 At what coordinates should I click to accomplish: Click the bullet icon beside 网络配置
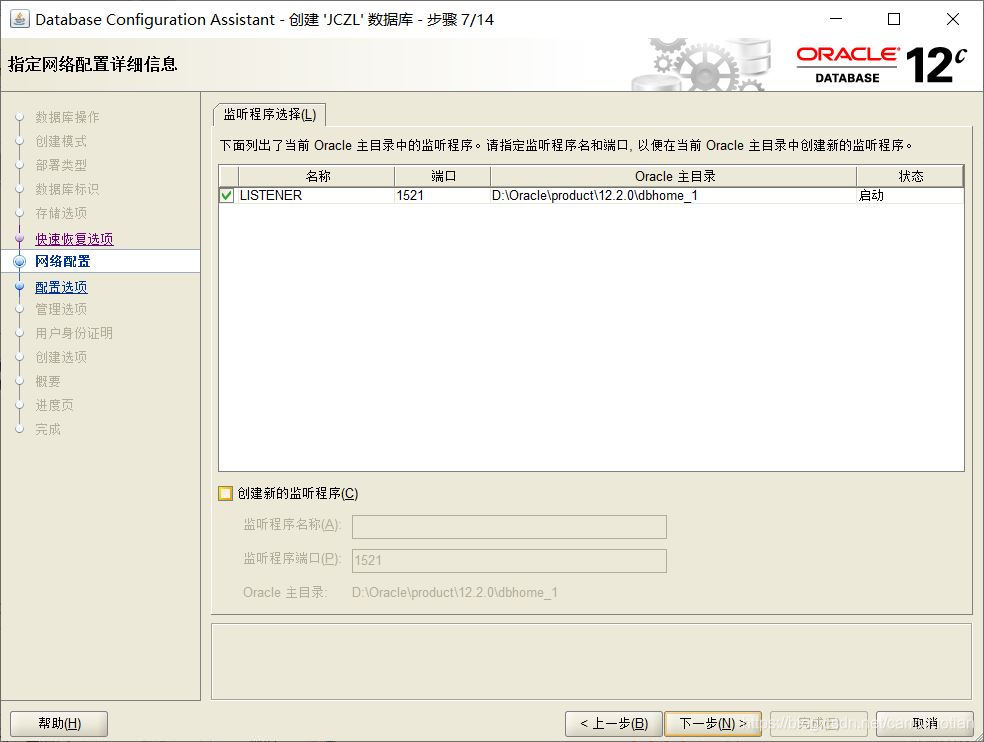click(x=19, y=261)
